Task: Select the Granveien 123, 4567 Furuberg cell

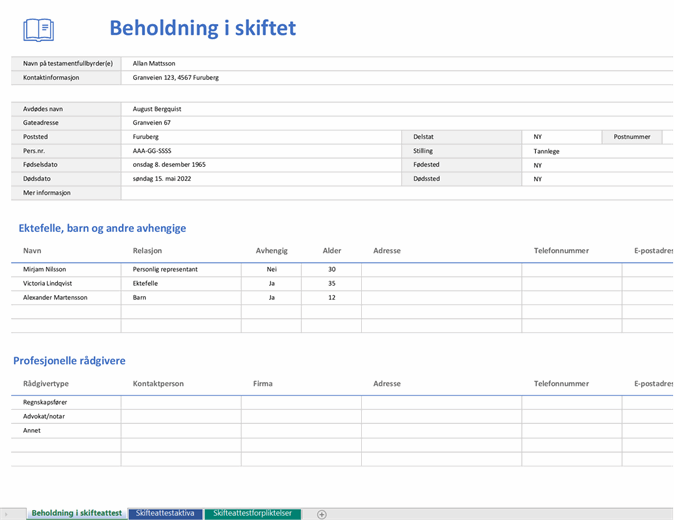Action: (x=397, y=77)
